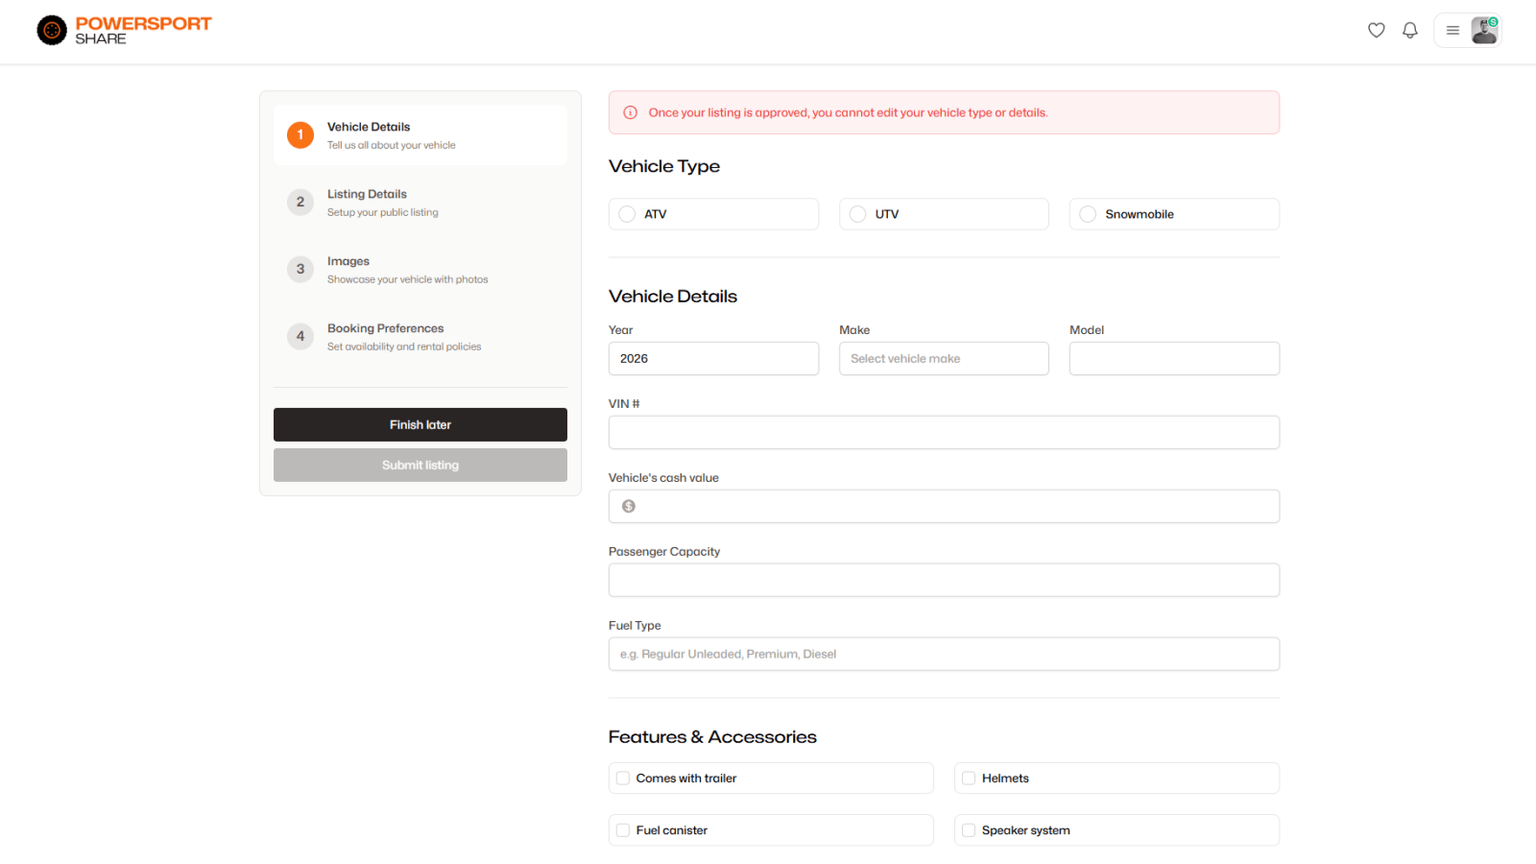Viewport: 1536px width, 864px height.
Task: Click the dollar icon in the cash value field
Action: tap(628, 506)
